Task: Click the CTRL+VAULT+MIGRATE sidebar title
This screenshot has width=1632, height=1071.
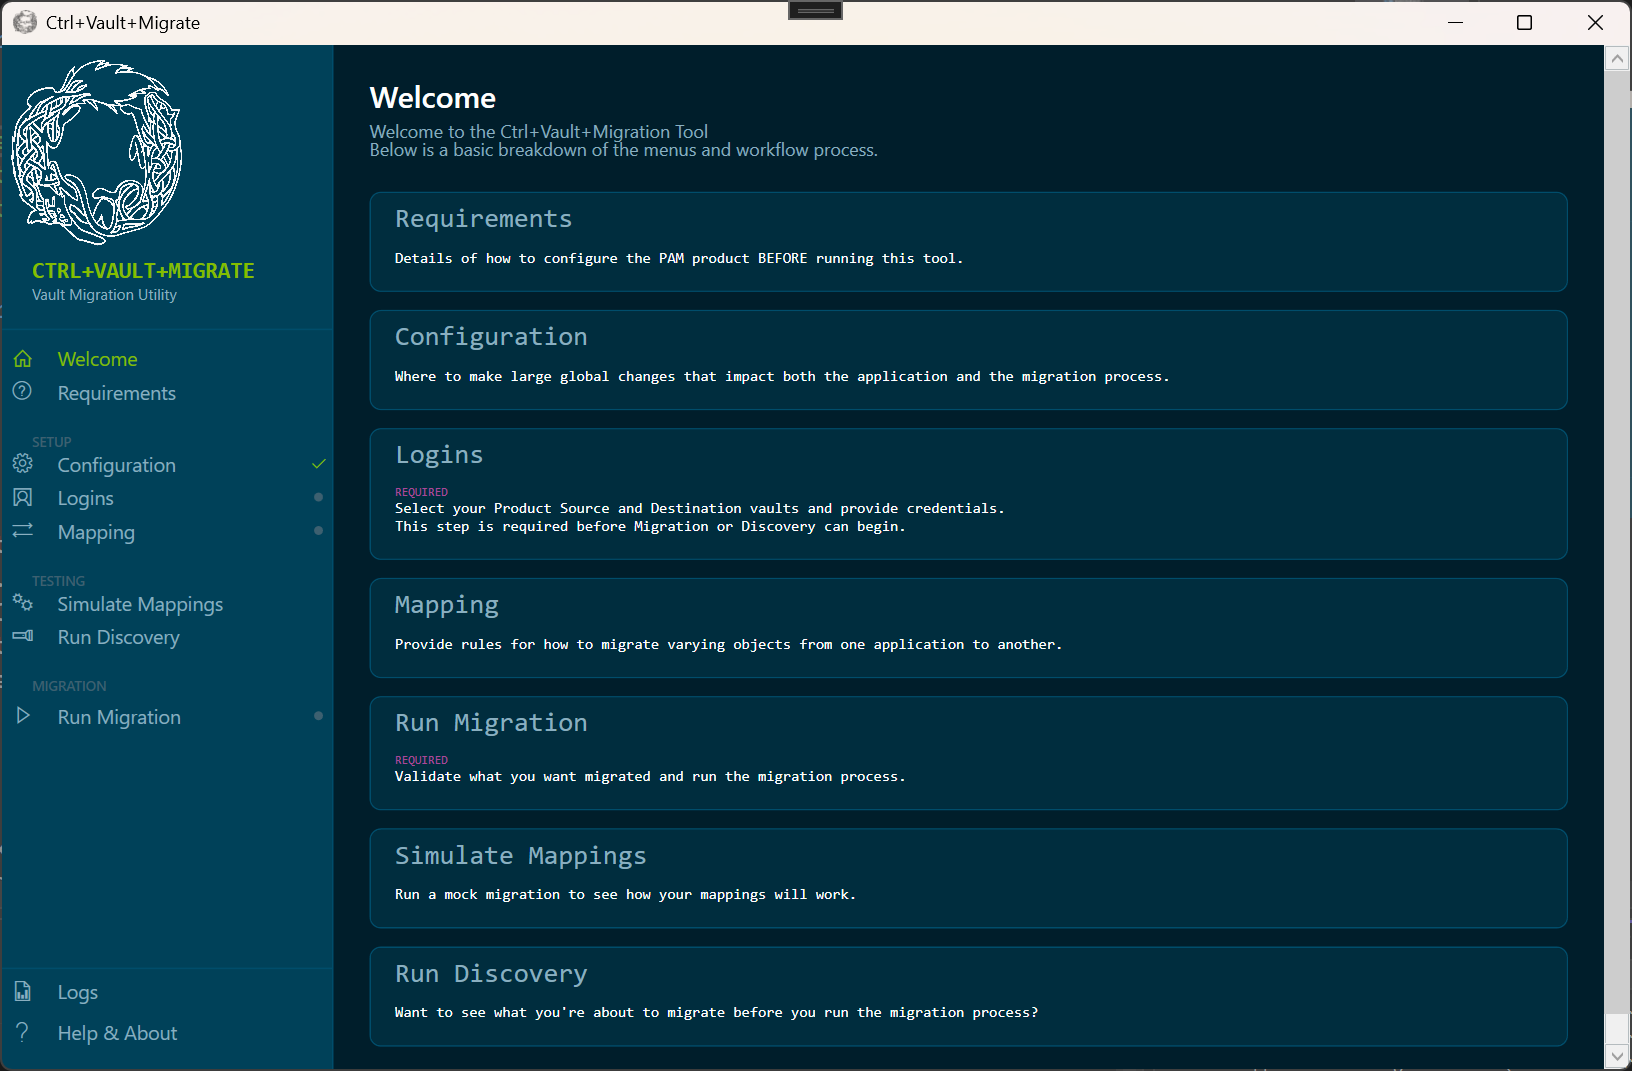Action: [x=143, y=271]
